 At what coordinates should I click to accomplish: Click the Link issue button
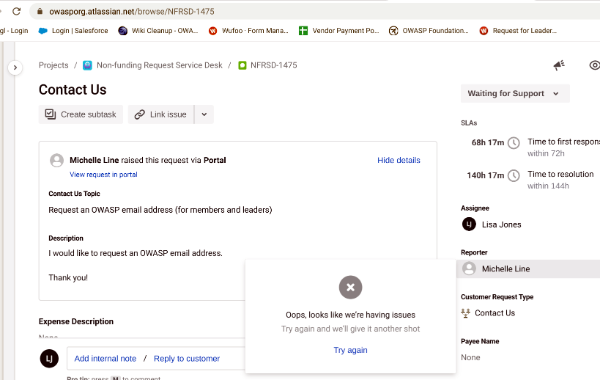[161, 114]
